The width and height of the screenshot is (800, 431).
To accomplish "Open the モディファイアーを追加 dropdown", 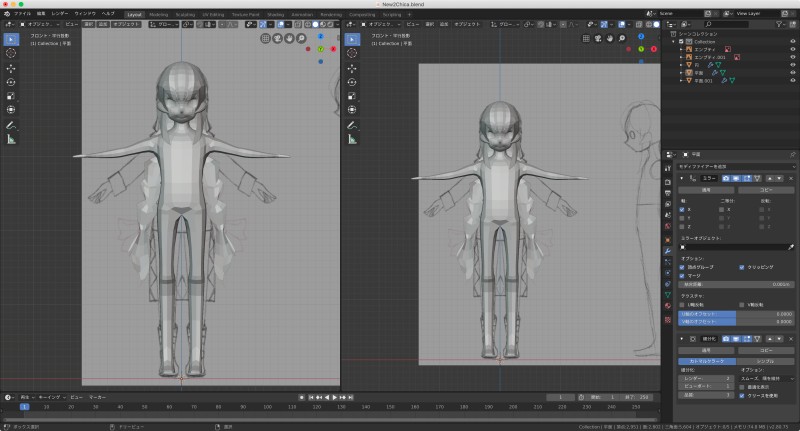I will (x=736, y=164).
